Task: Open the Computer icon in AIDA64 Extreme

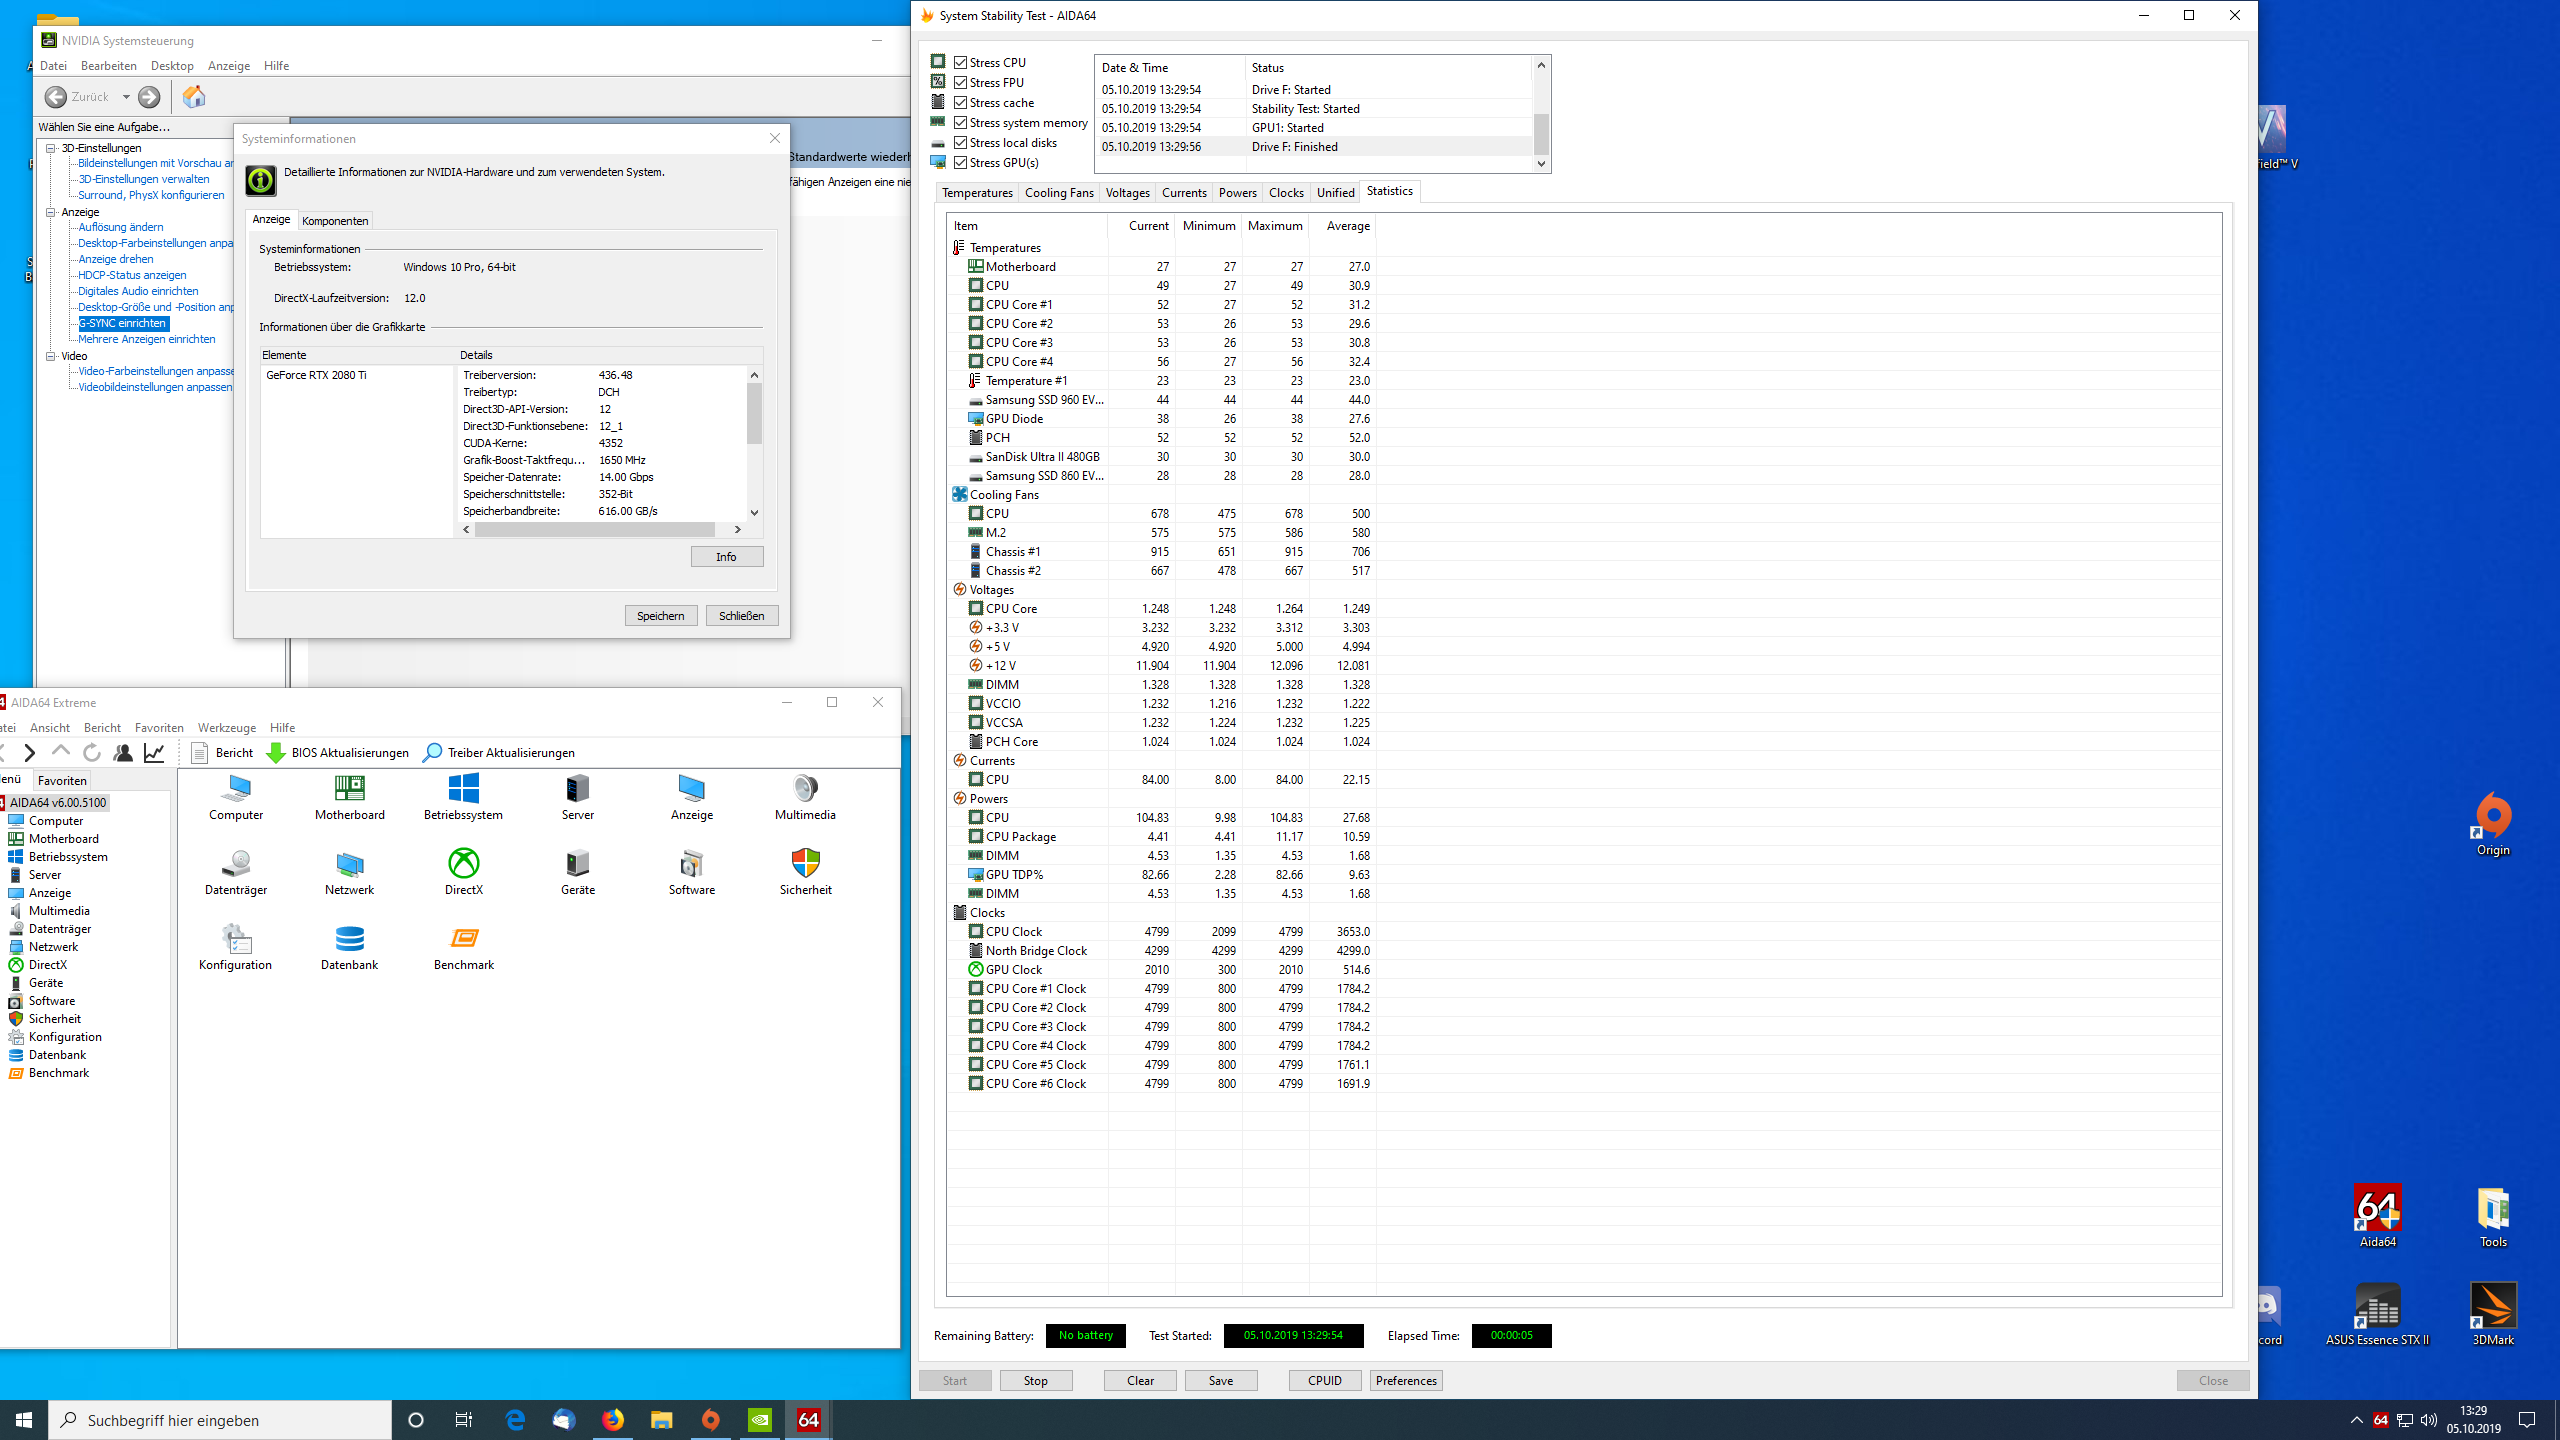Action: tap(236, 797)
